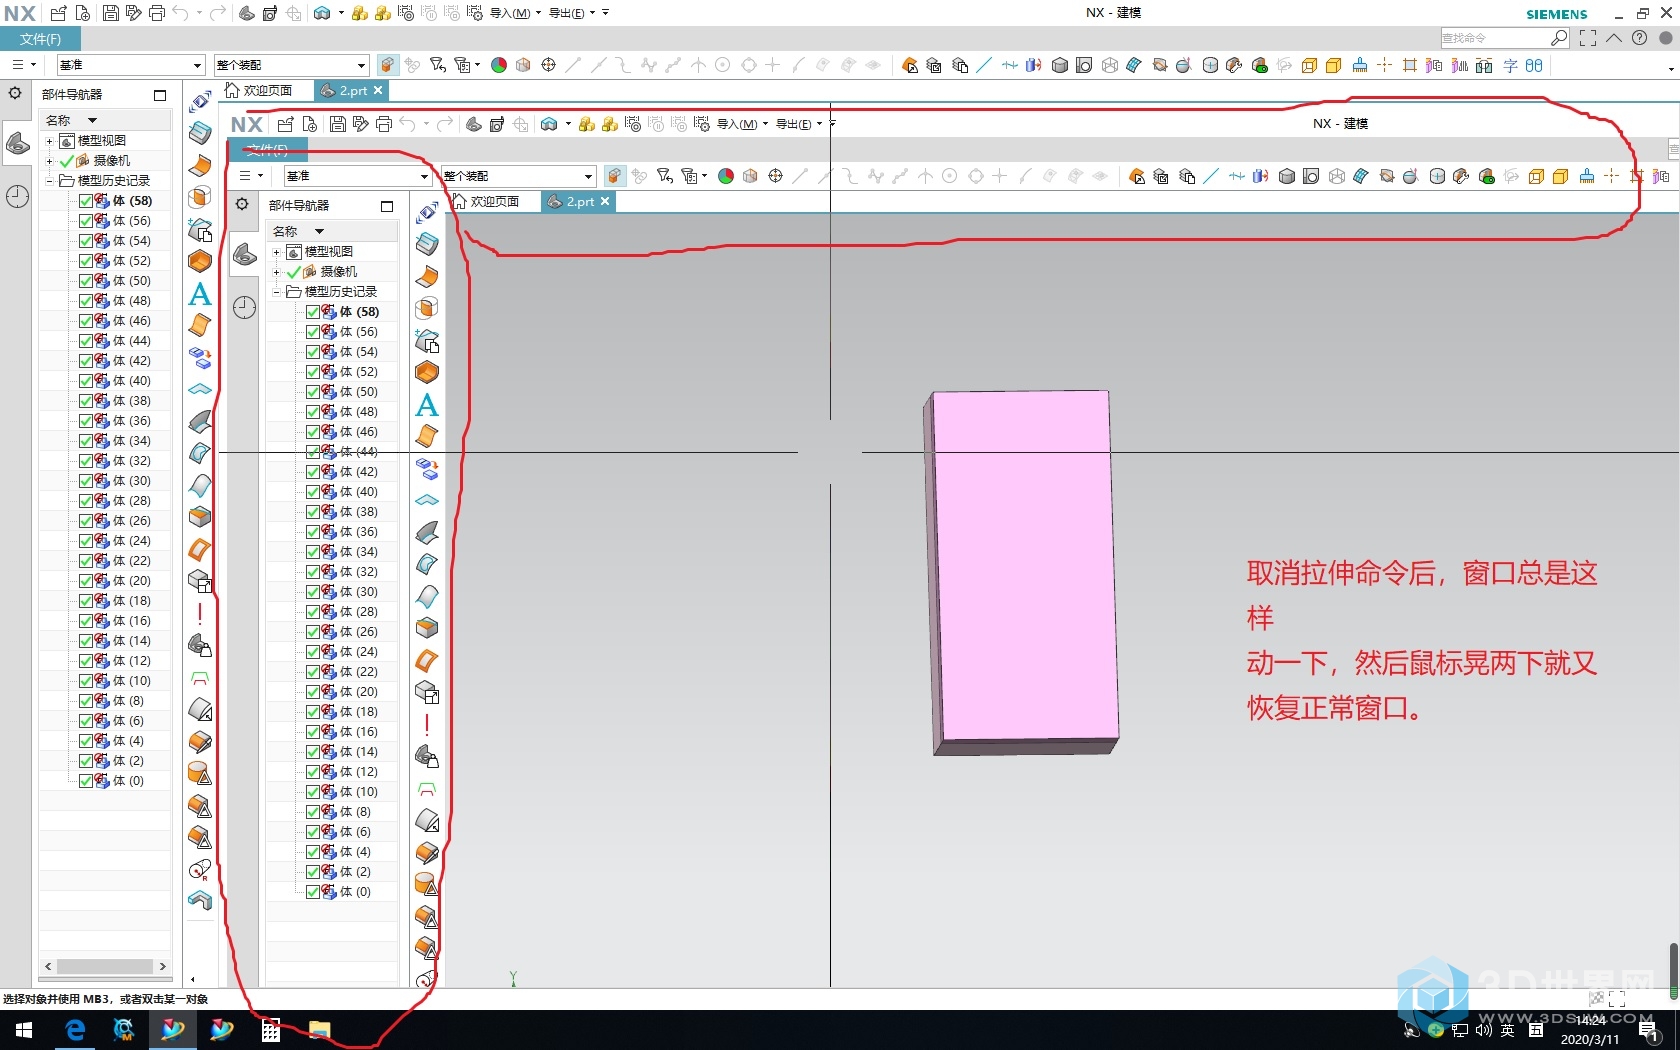Click the 字 text icon in the main top toolbar
Screen dimensions: 1680x1050
(1510, 65)
